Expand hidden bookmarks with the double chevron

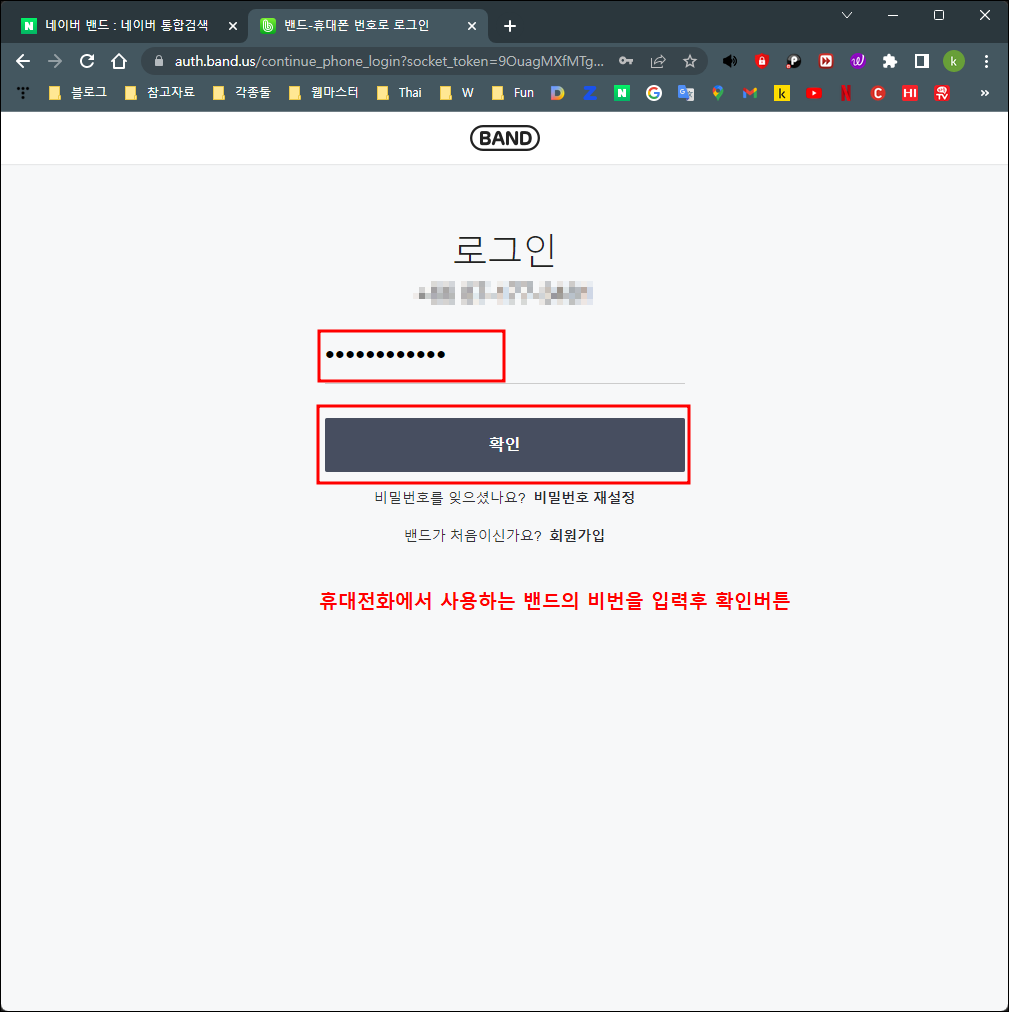(x=984, y=92)
